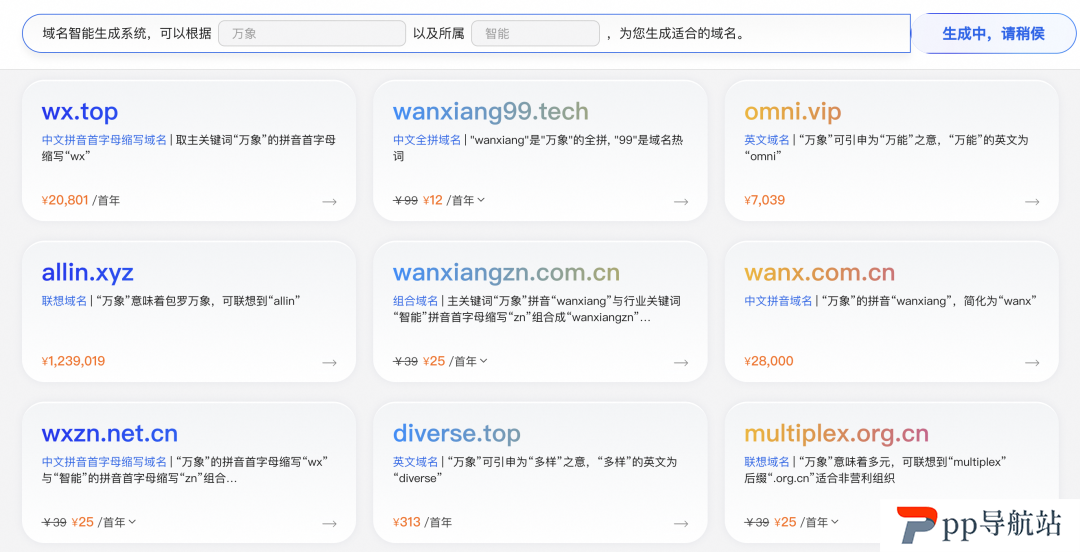The width and height of the screenshot is (1080, 552).
Task: Open the multiplex.org.cn domain title
Action: tap(836, 434)
